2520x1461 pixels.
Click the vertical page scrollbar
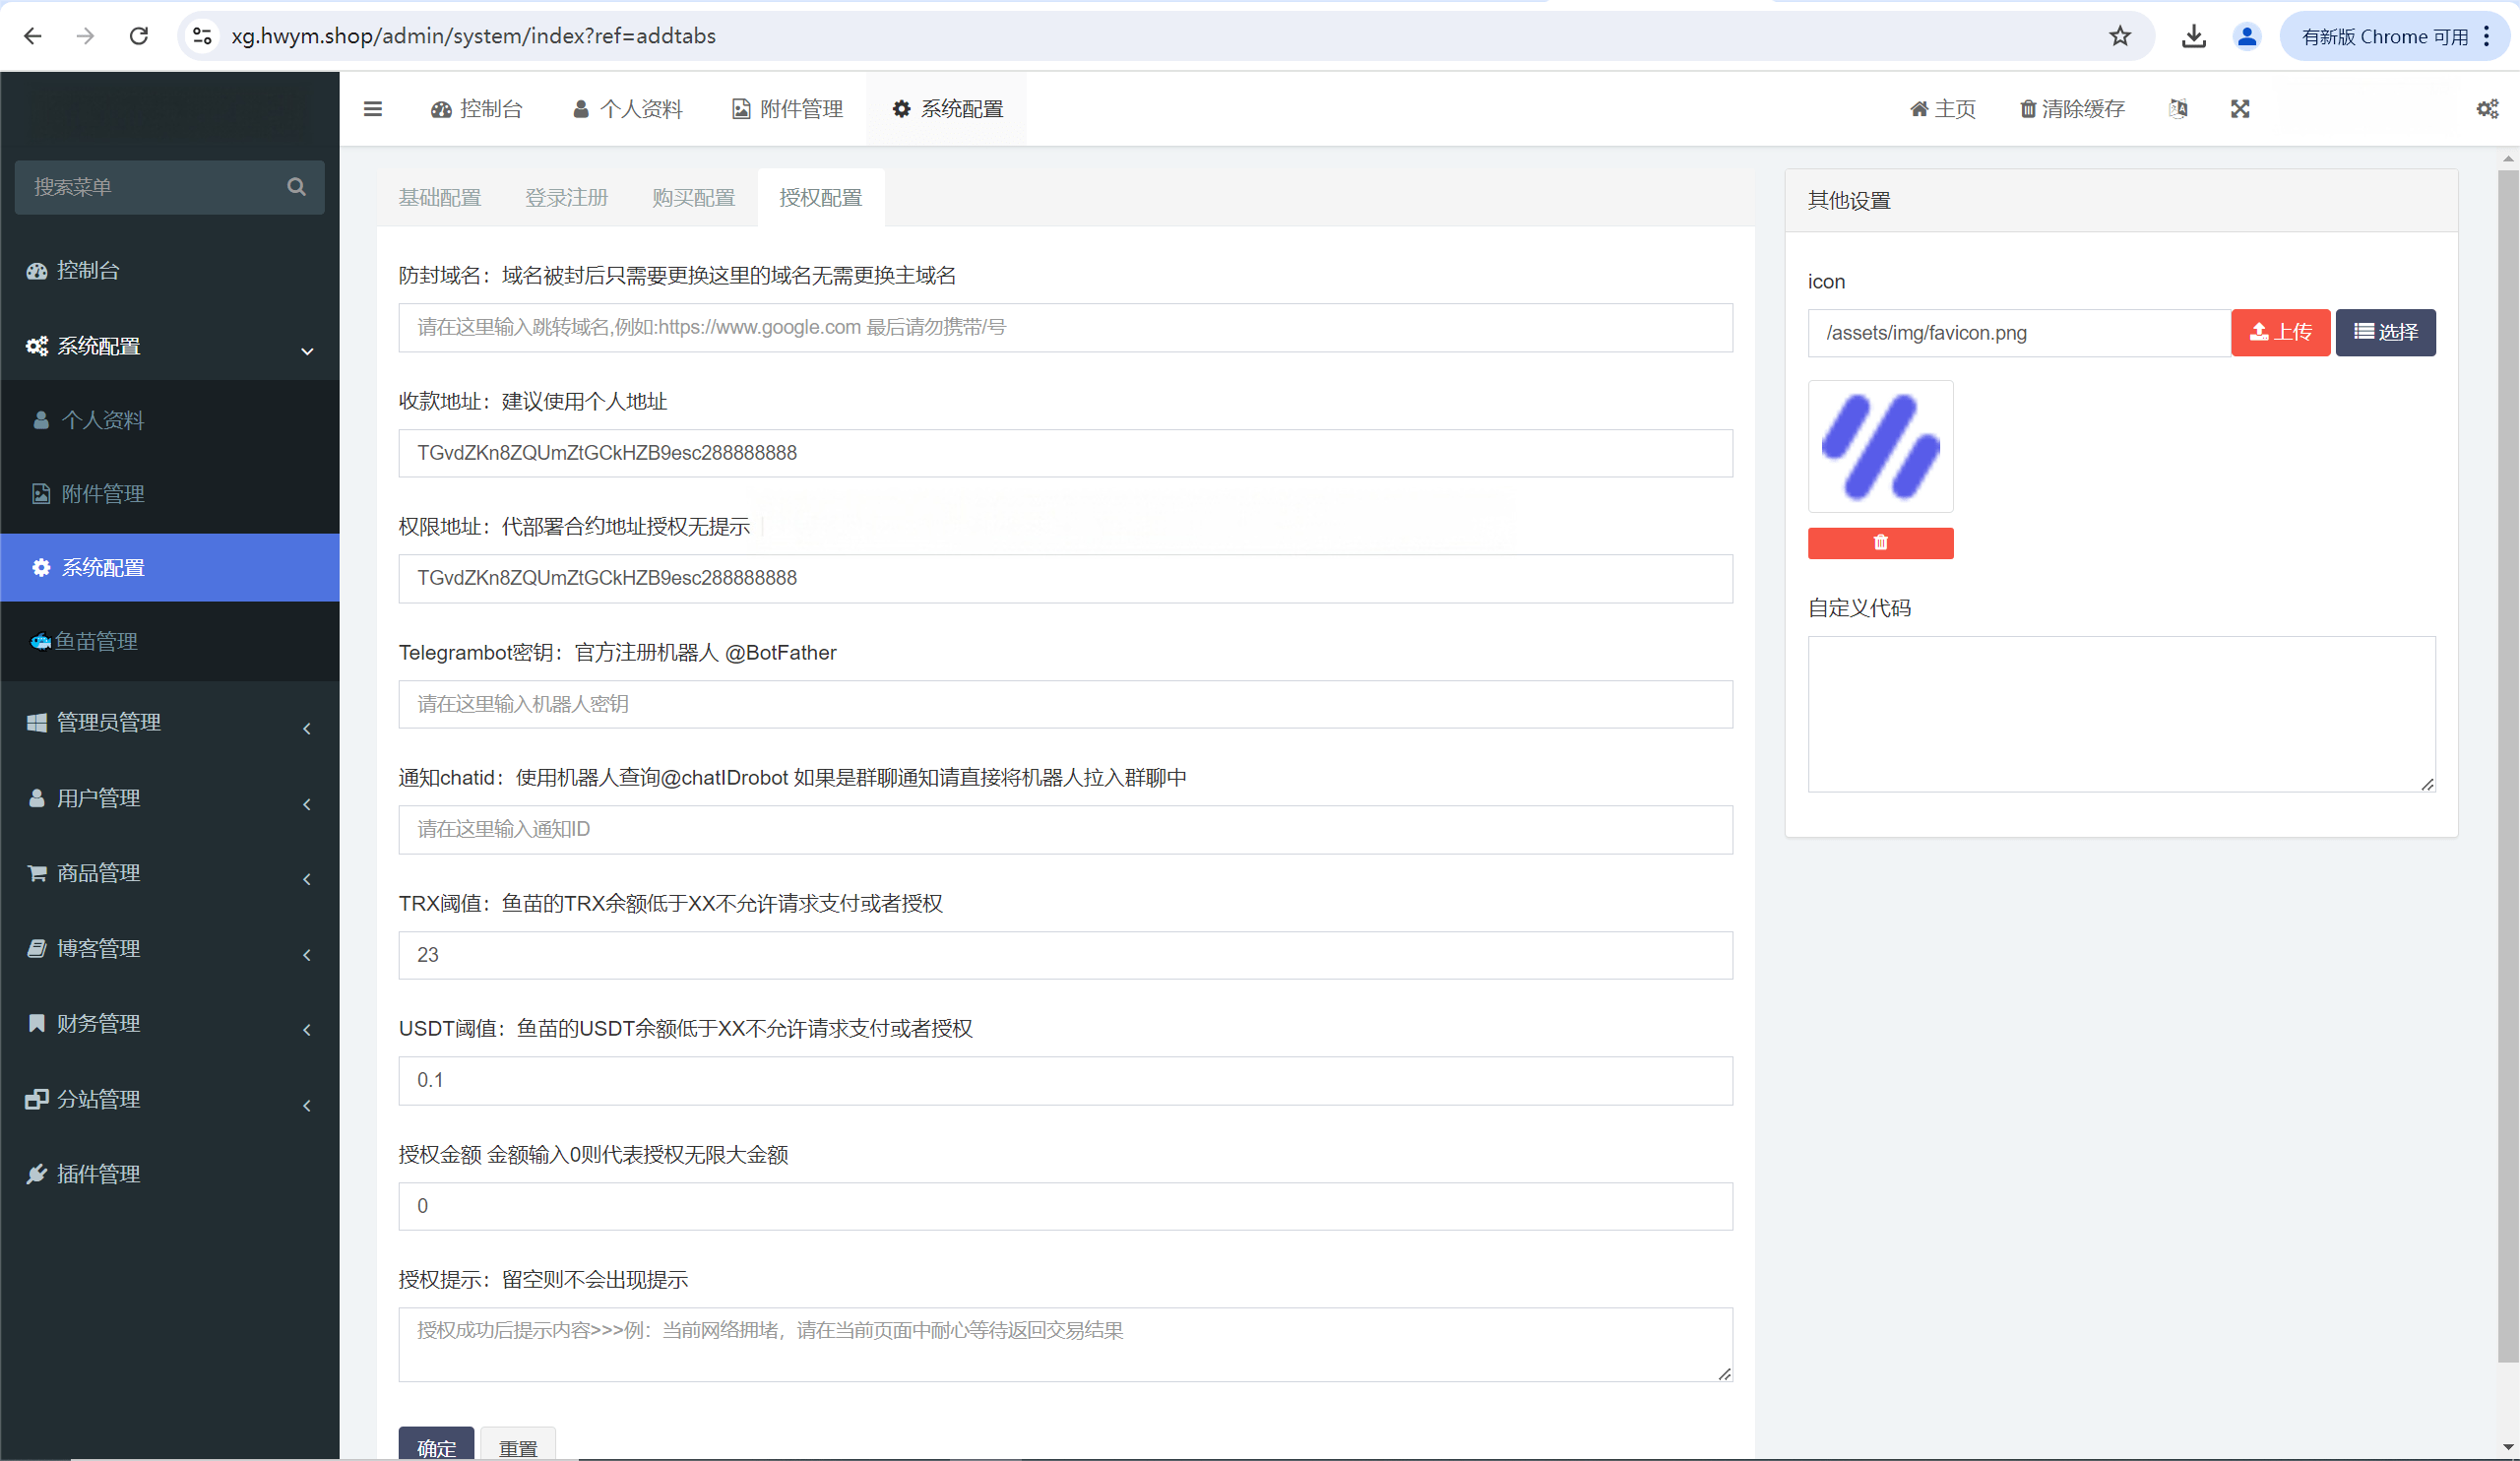click(x=2507, y=760)
